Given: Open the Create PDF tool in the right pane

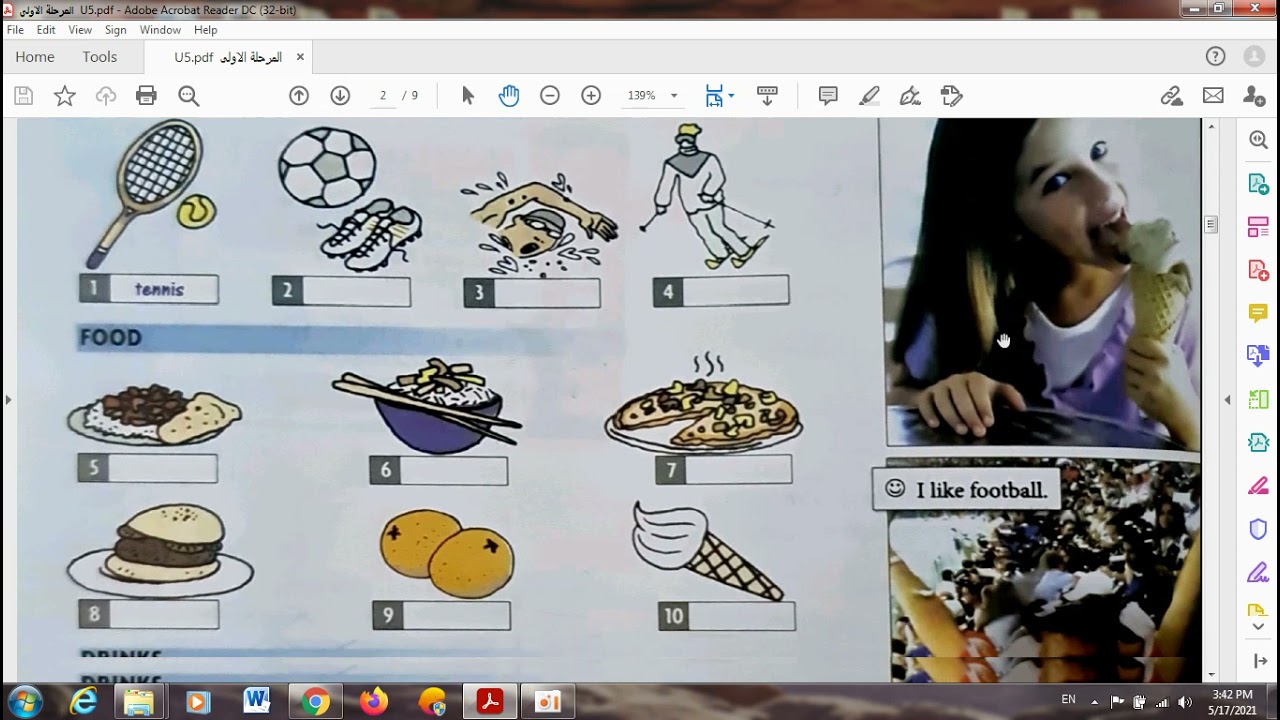Looking at the screenshot, I should point(1259,270).
